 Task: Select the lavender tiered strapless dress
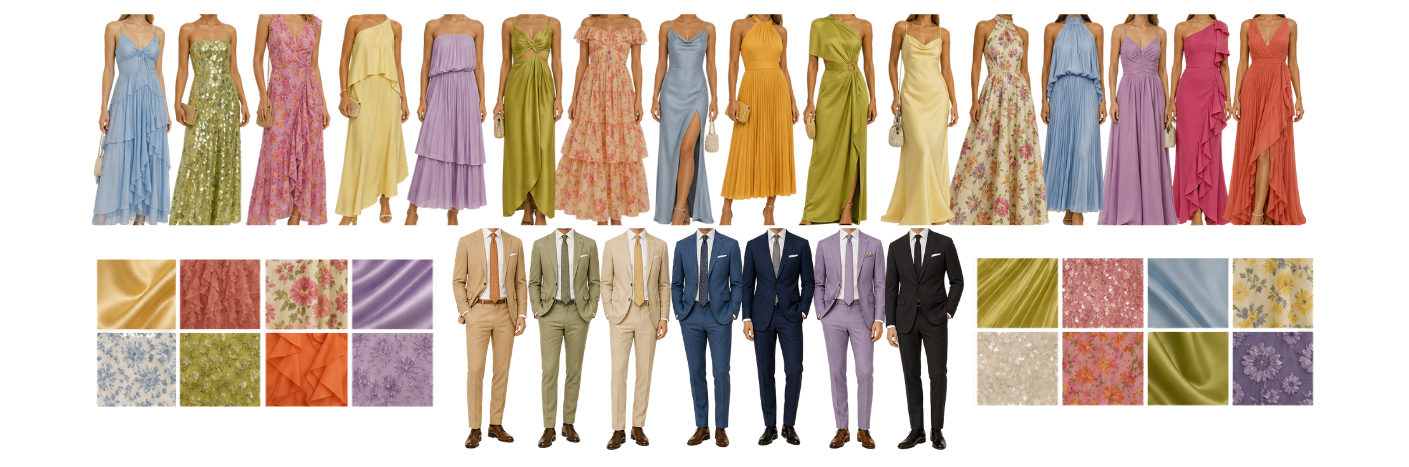pyautogui.click(x=447, y=119)
